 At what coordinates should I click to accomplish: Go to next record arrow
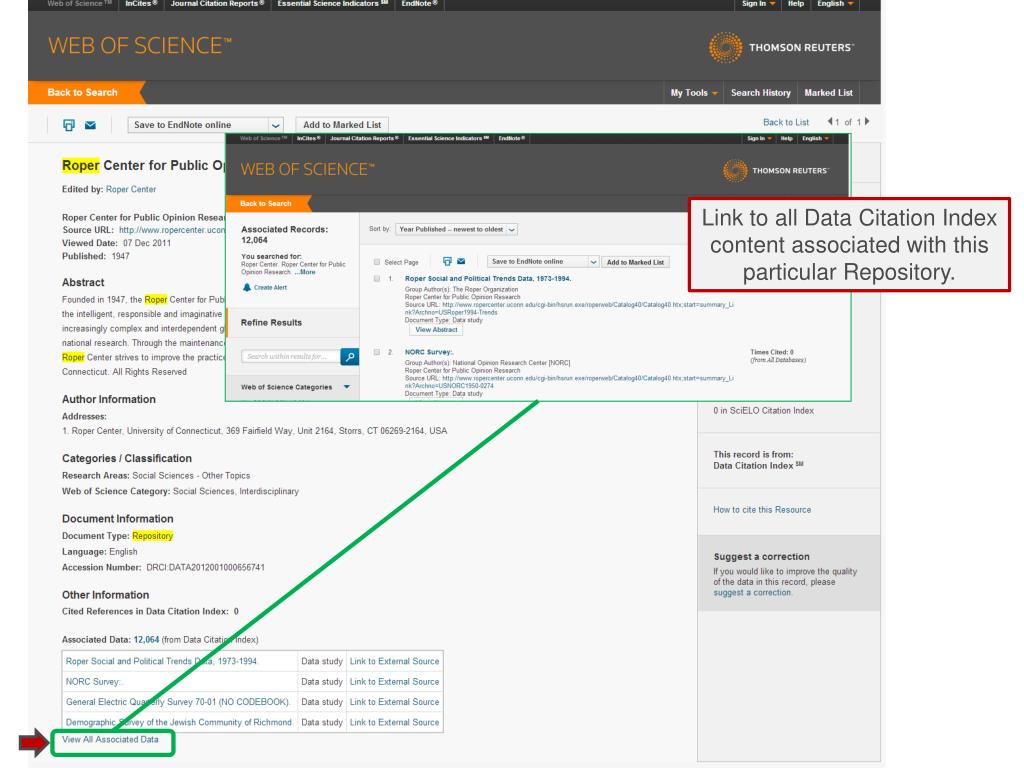867,121
